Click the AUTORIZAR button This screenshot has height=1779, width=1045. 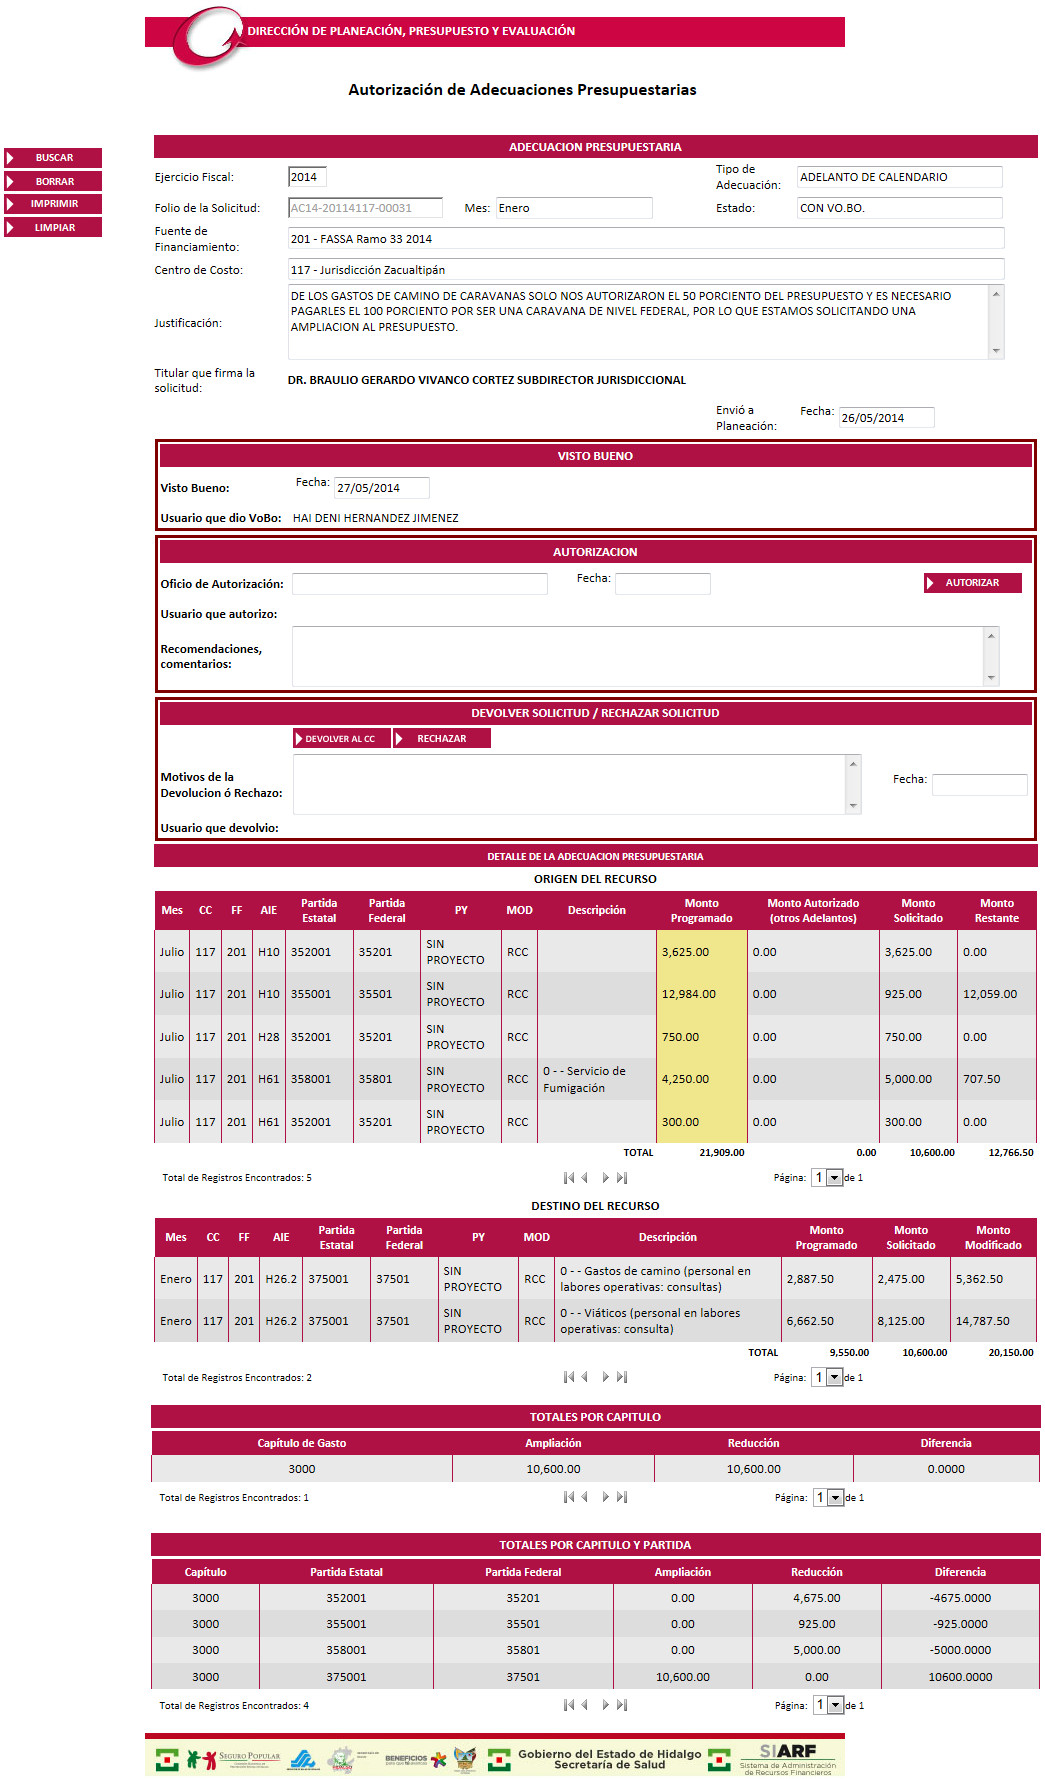[x=972, y=583]
